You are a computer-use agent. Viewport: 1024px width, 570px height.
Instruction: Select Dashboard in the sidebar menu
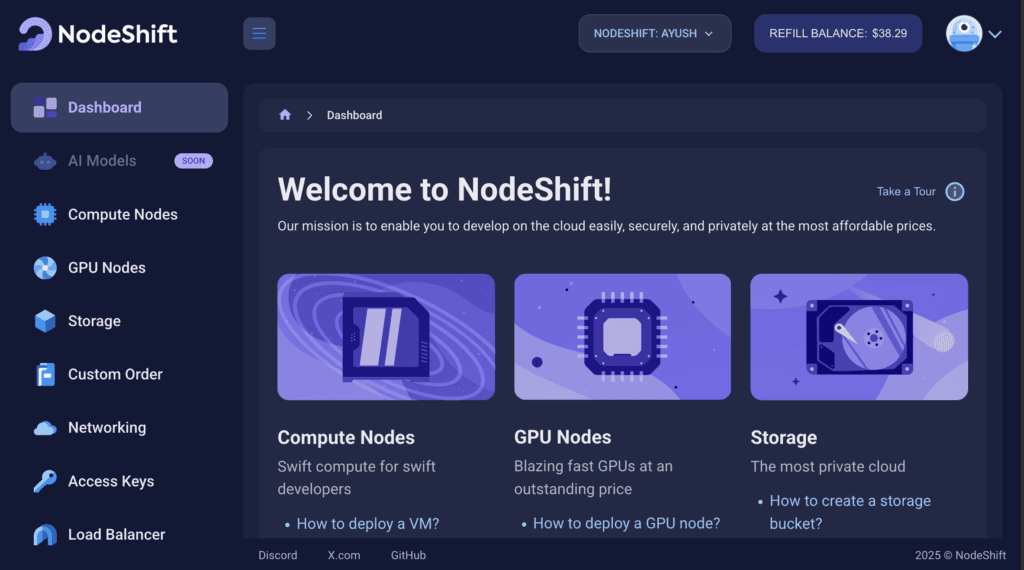120,108
